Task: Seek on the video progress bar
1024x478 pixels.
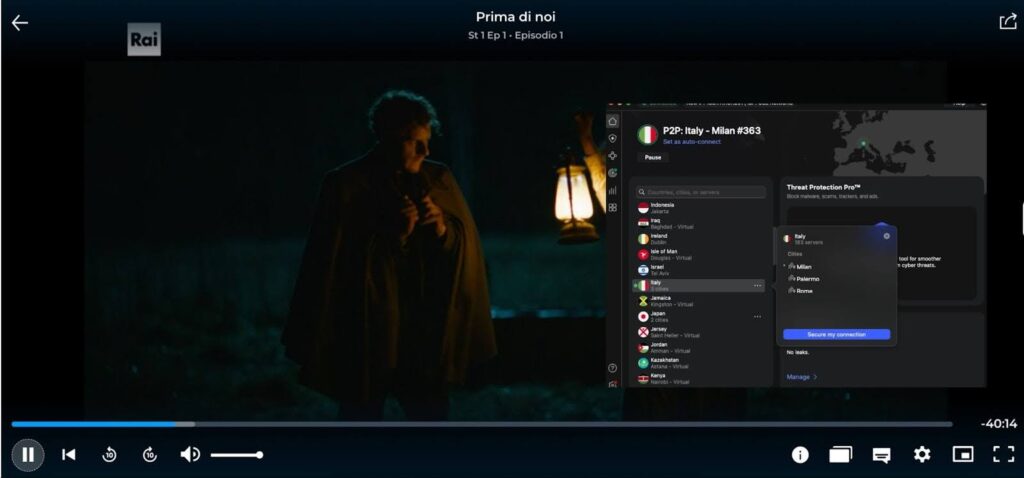Action: tap(481, 424)
